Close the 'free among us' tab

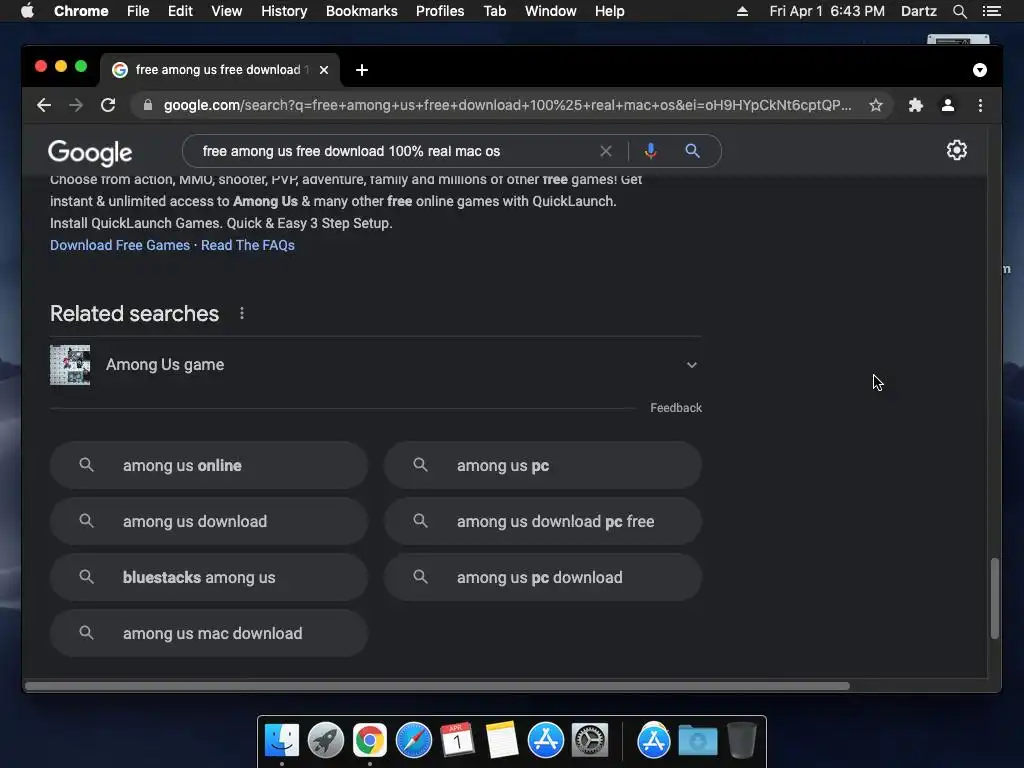pos(324,70)
